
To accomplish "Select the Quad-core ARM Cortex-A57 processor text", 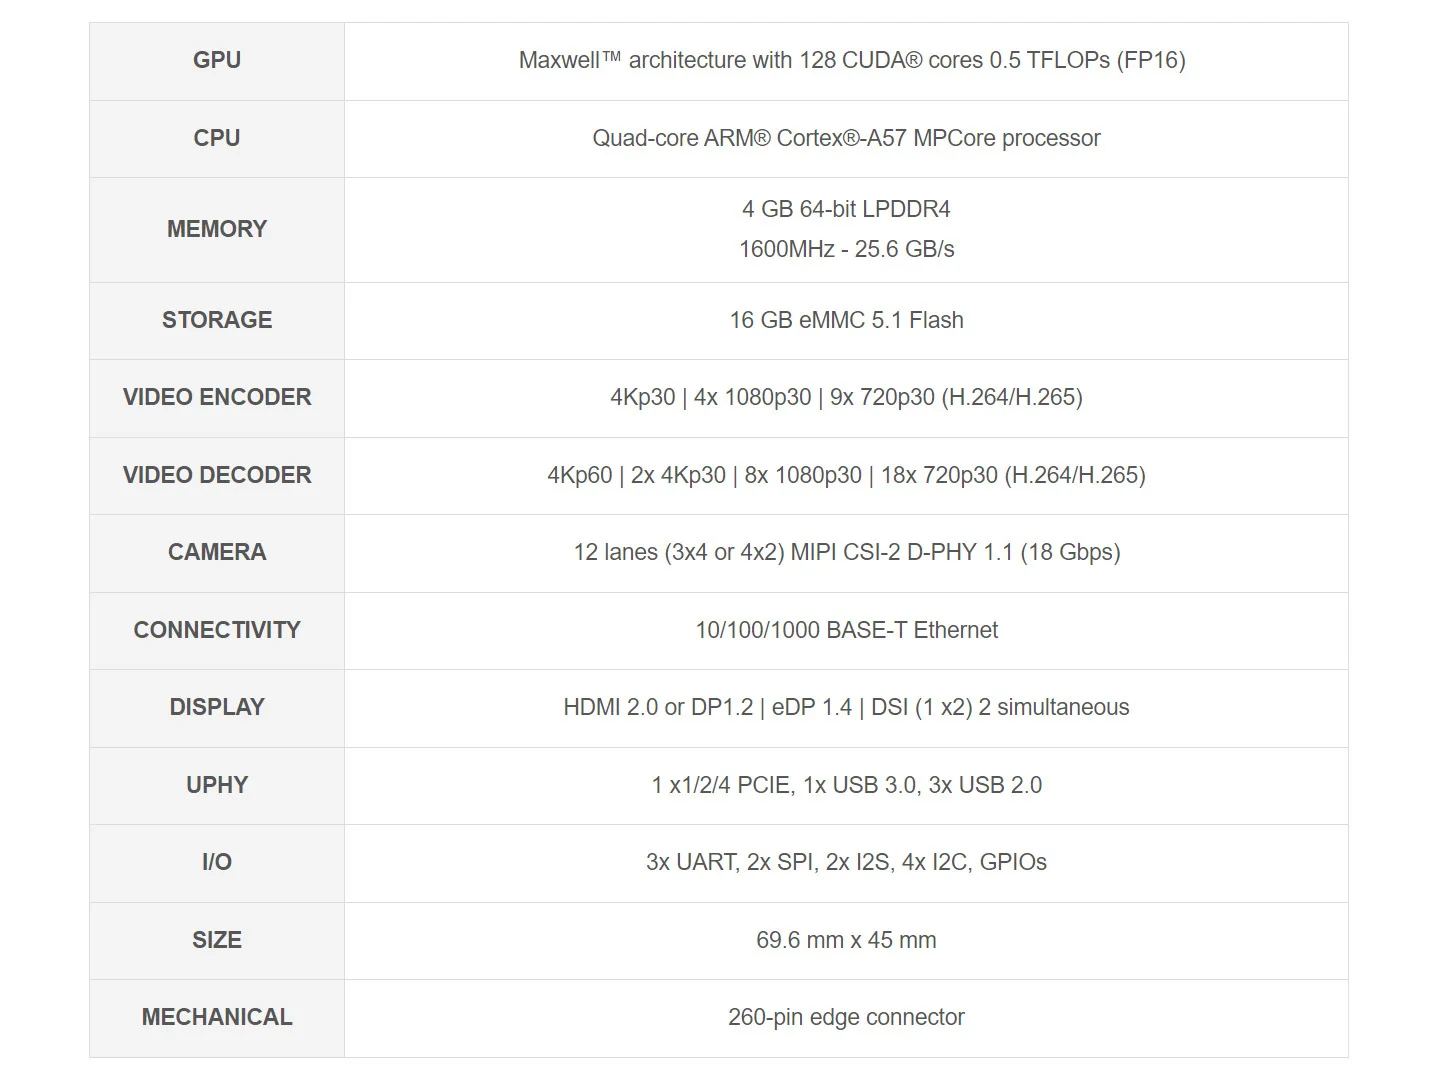I will pyautogui.click(x=846, y=138).
